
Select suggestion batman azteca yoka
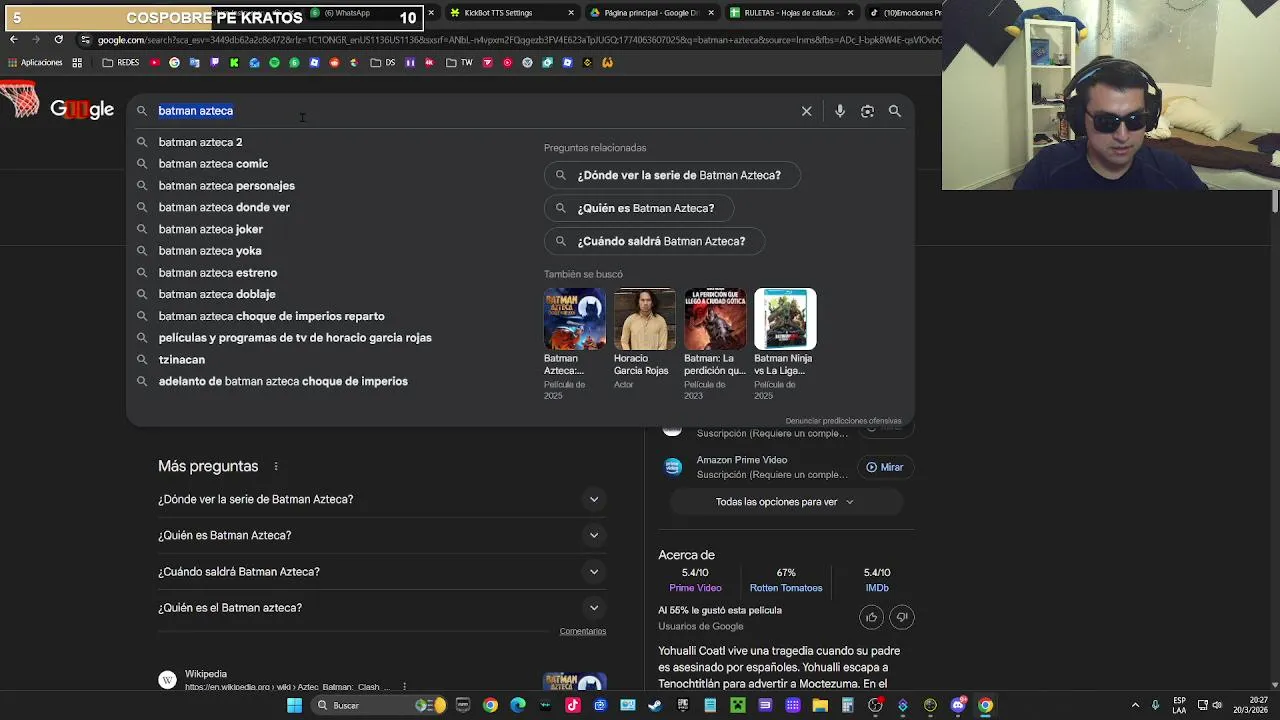coord(210,251)
